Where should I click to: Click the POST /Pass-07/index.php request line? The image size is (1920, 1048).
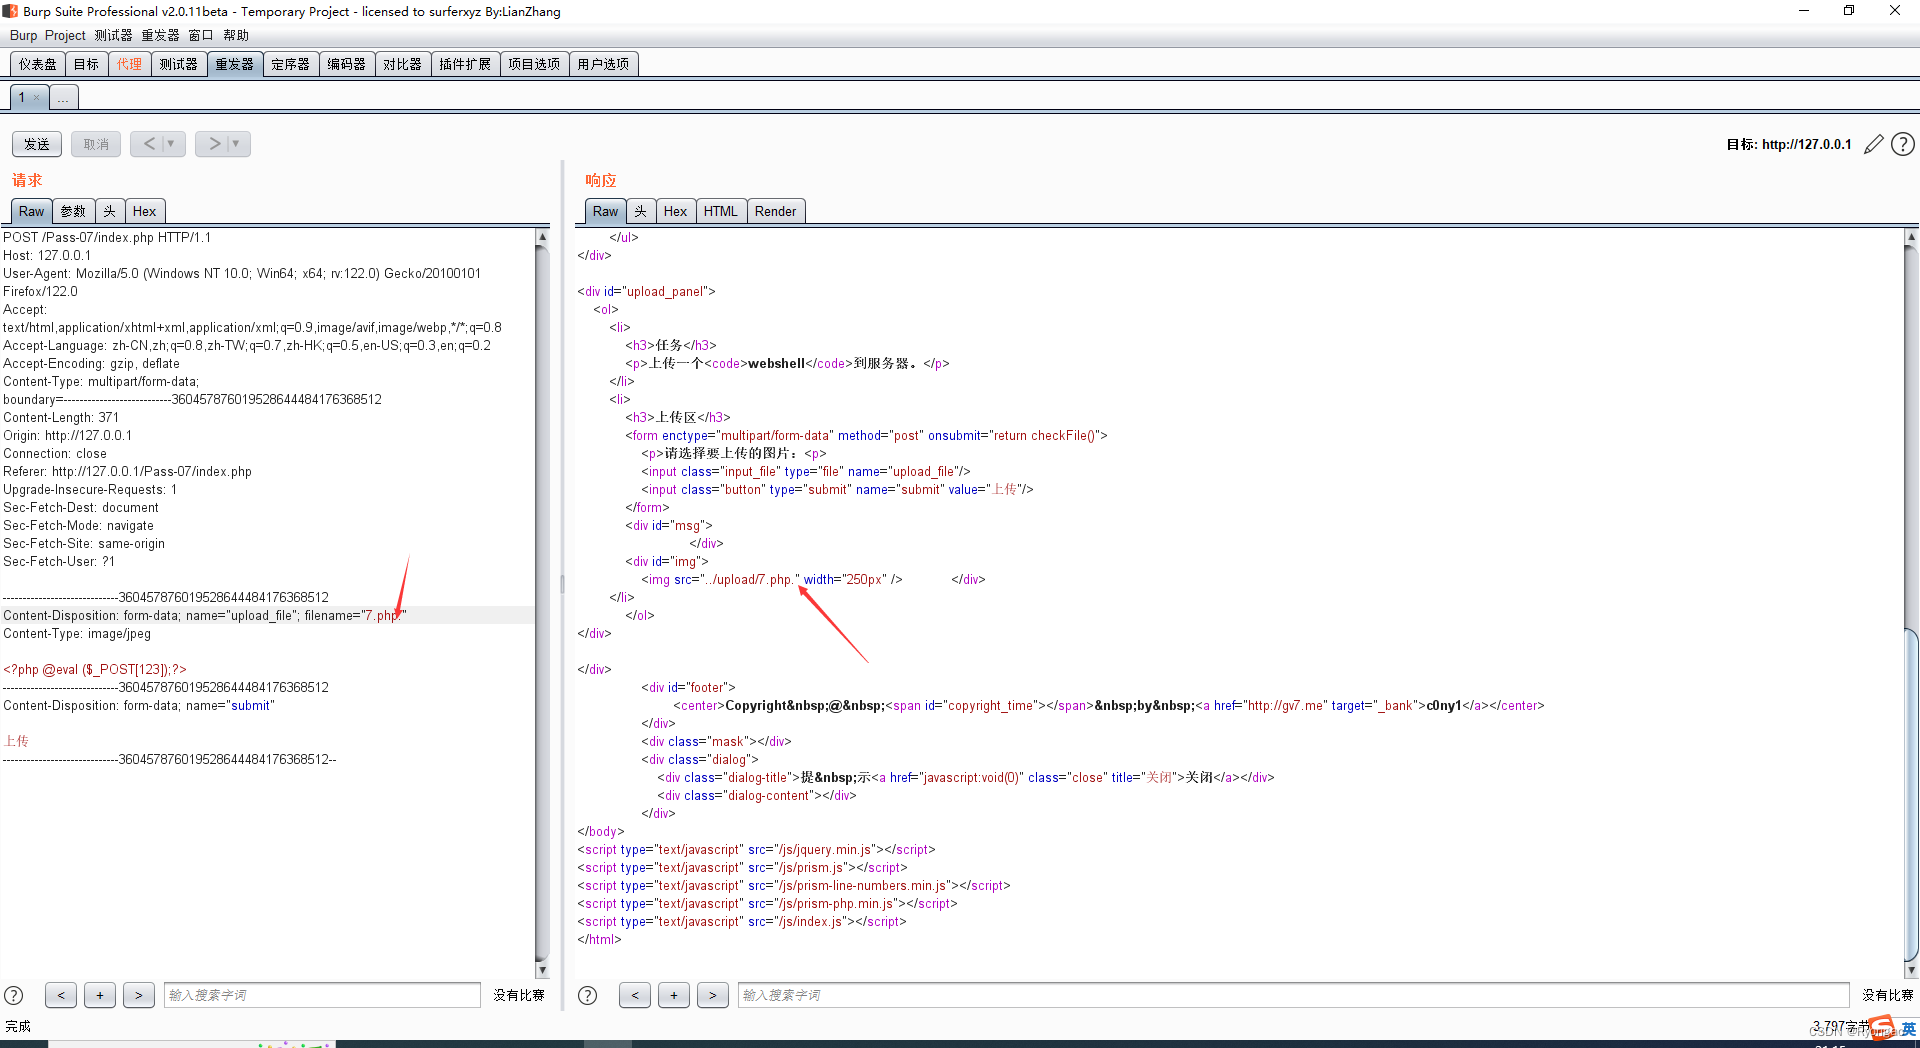tap(107, 237)
